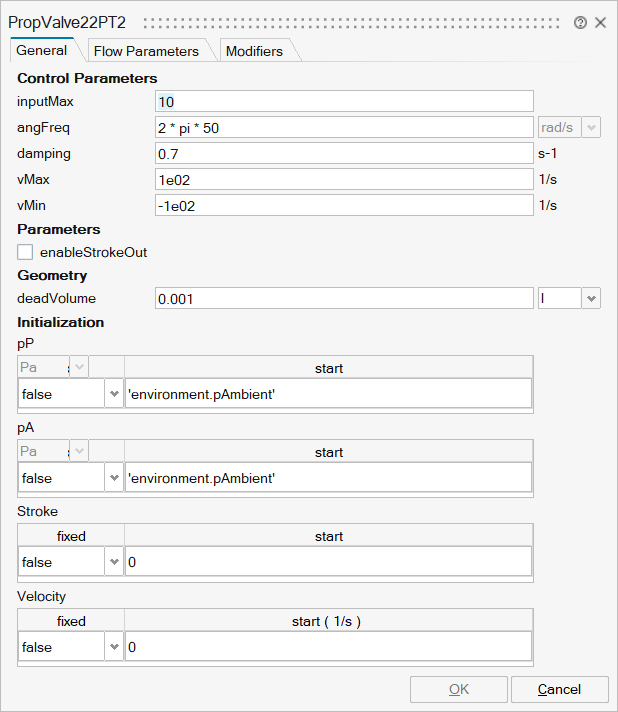Screen dimensions: 618x712
Task: Switch to the Flow Parameters tab
Action: click(146, 51)
